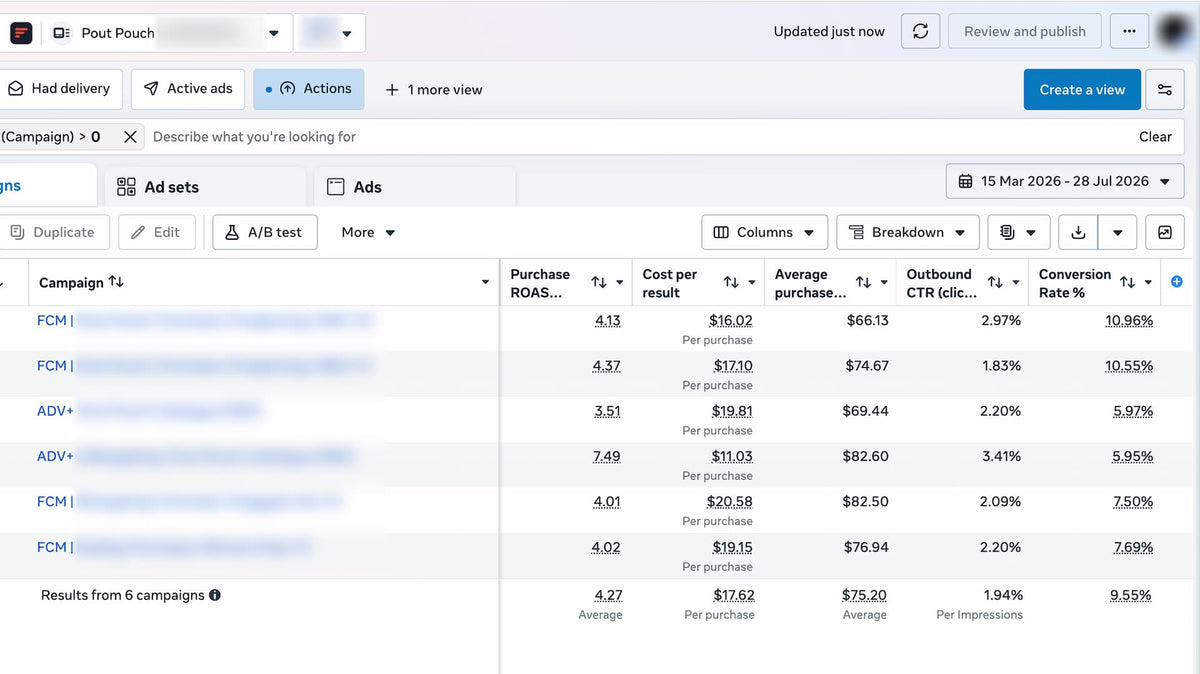Sort the Conversion Rate % column

pos(1127,283)
